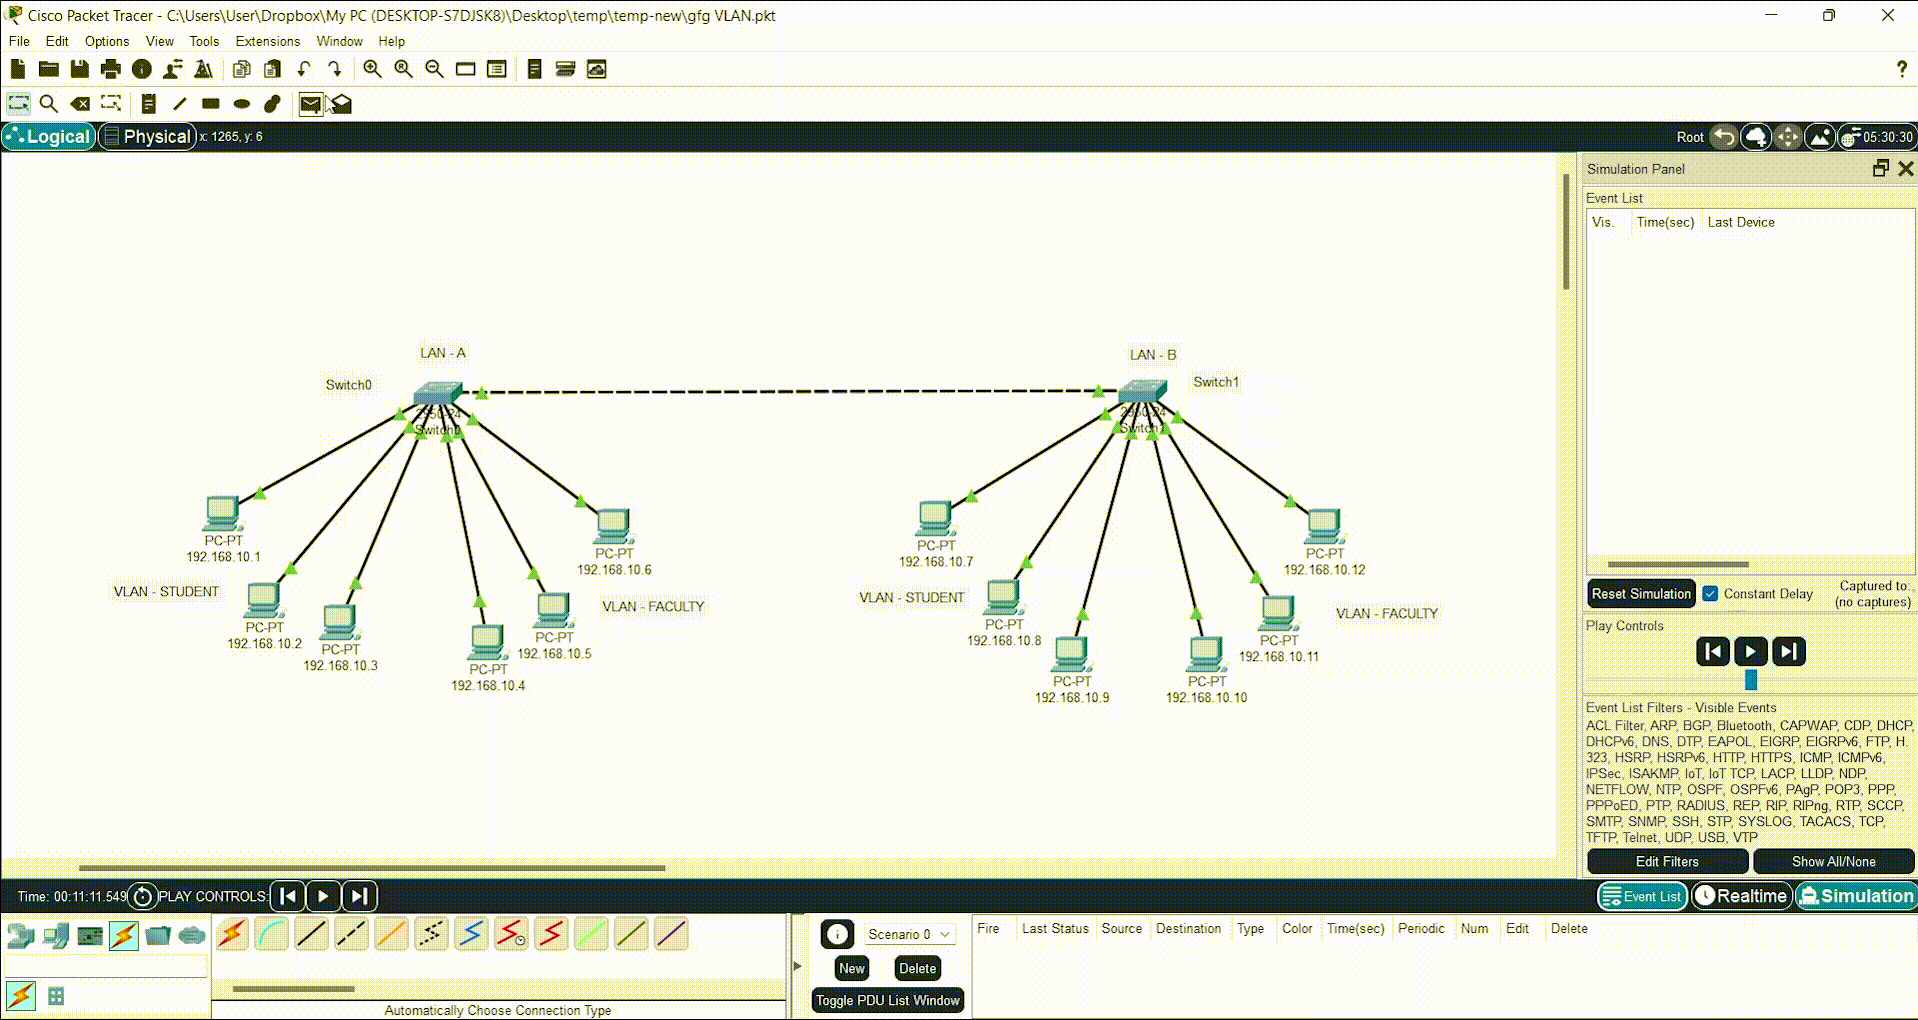Select Switch0 in LAN - A
Screen dimensions: 1918x1020
tap(439, 393)
